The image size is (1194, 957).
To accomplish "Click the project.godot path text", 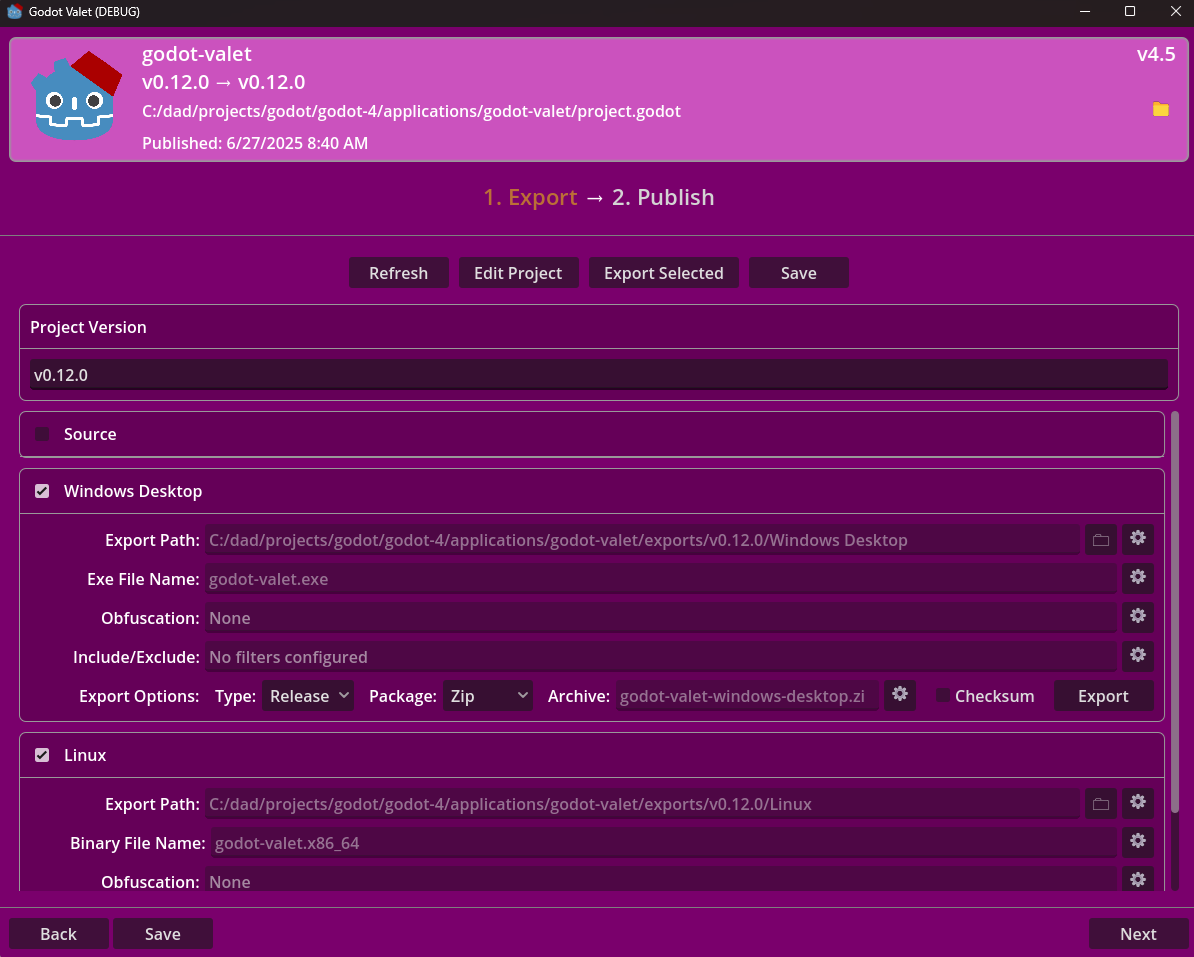I will pos(411,111).
